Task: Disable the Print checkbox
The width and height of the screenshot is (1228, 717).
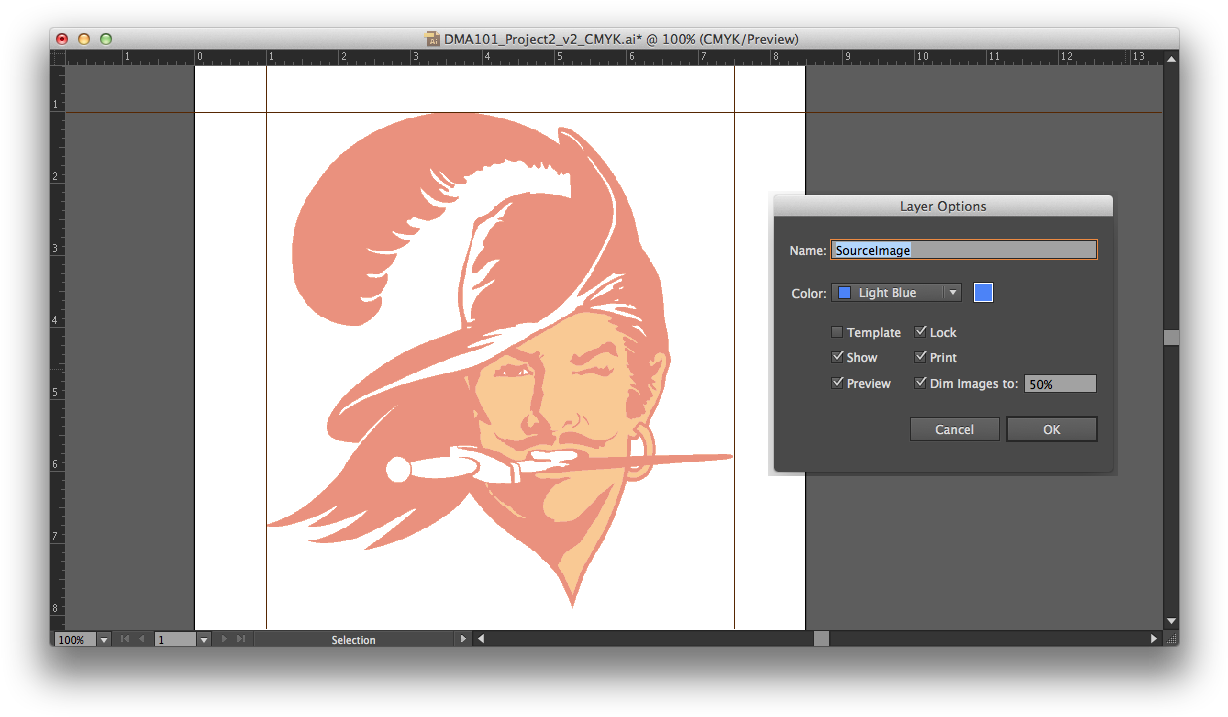Action: pyautogui.click(x=921, y=358)
